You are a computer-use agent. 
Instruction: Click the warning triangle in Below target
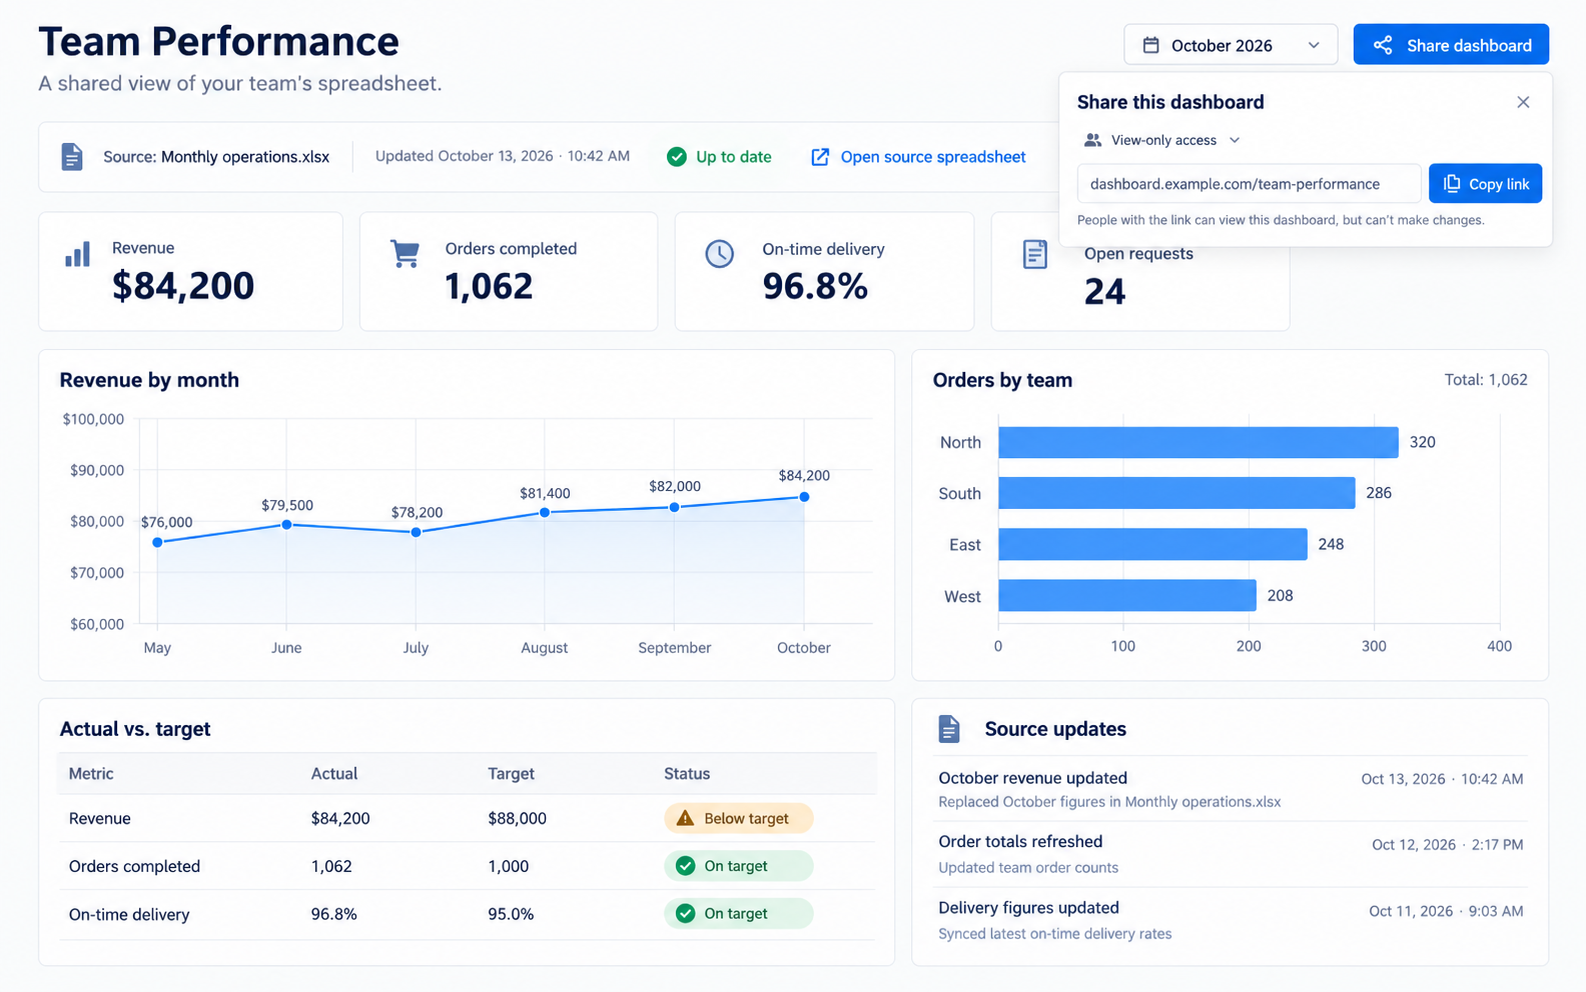[x=685, y=818]
